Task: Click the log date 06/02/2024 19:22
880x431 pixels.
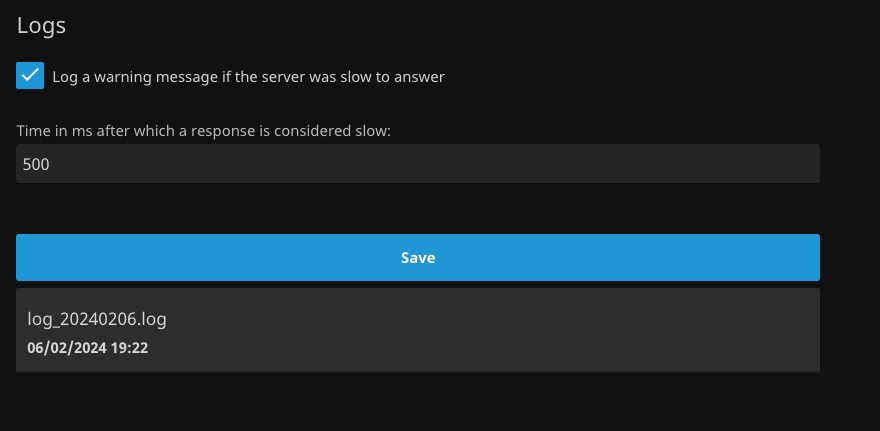Action: pos(88,348)
